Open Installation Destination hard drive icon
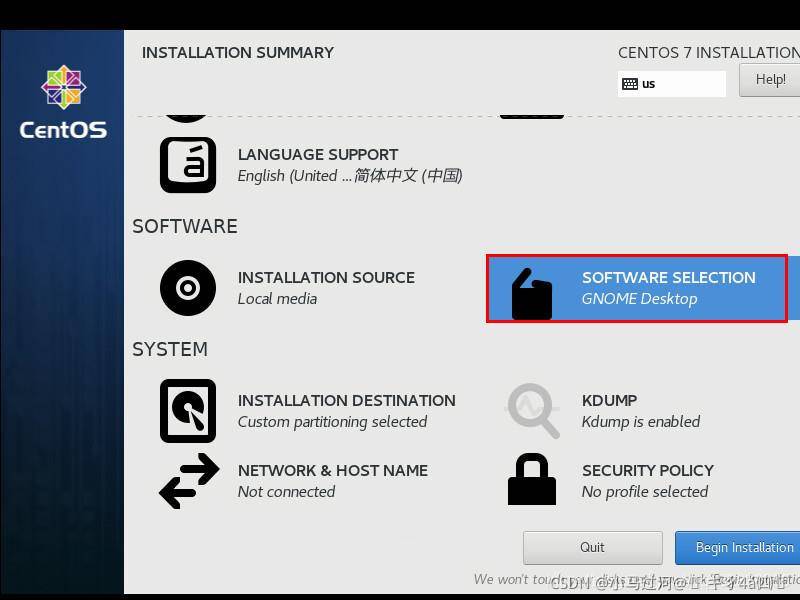The image size is (800, 600). click(188, 411)
